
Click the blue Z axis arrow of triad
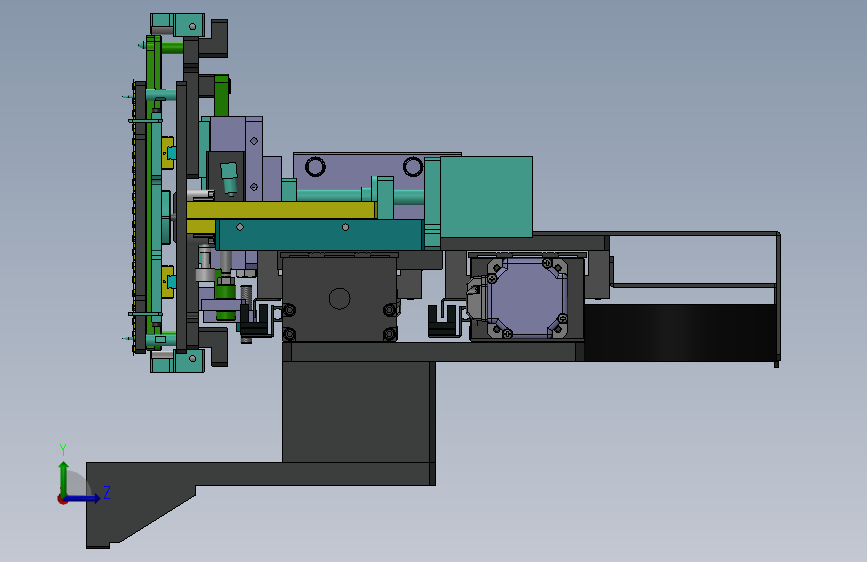[83, 498]
